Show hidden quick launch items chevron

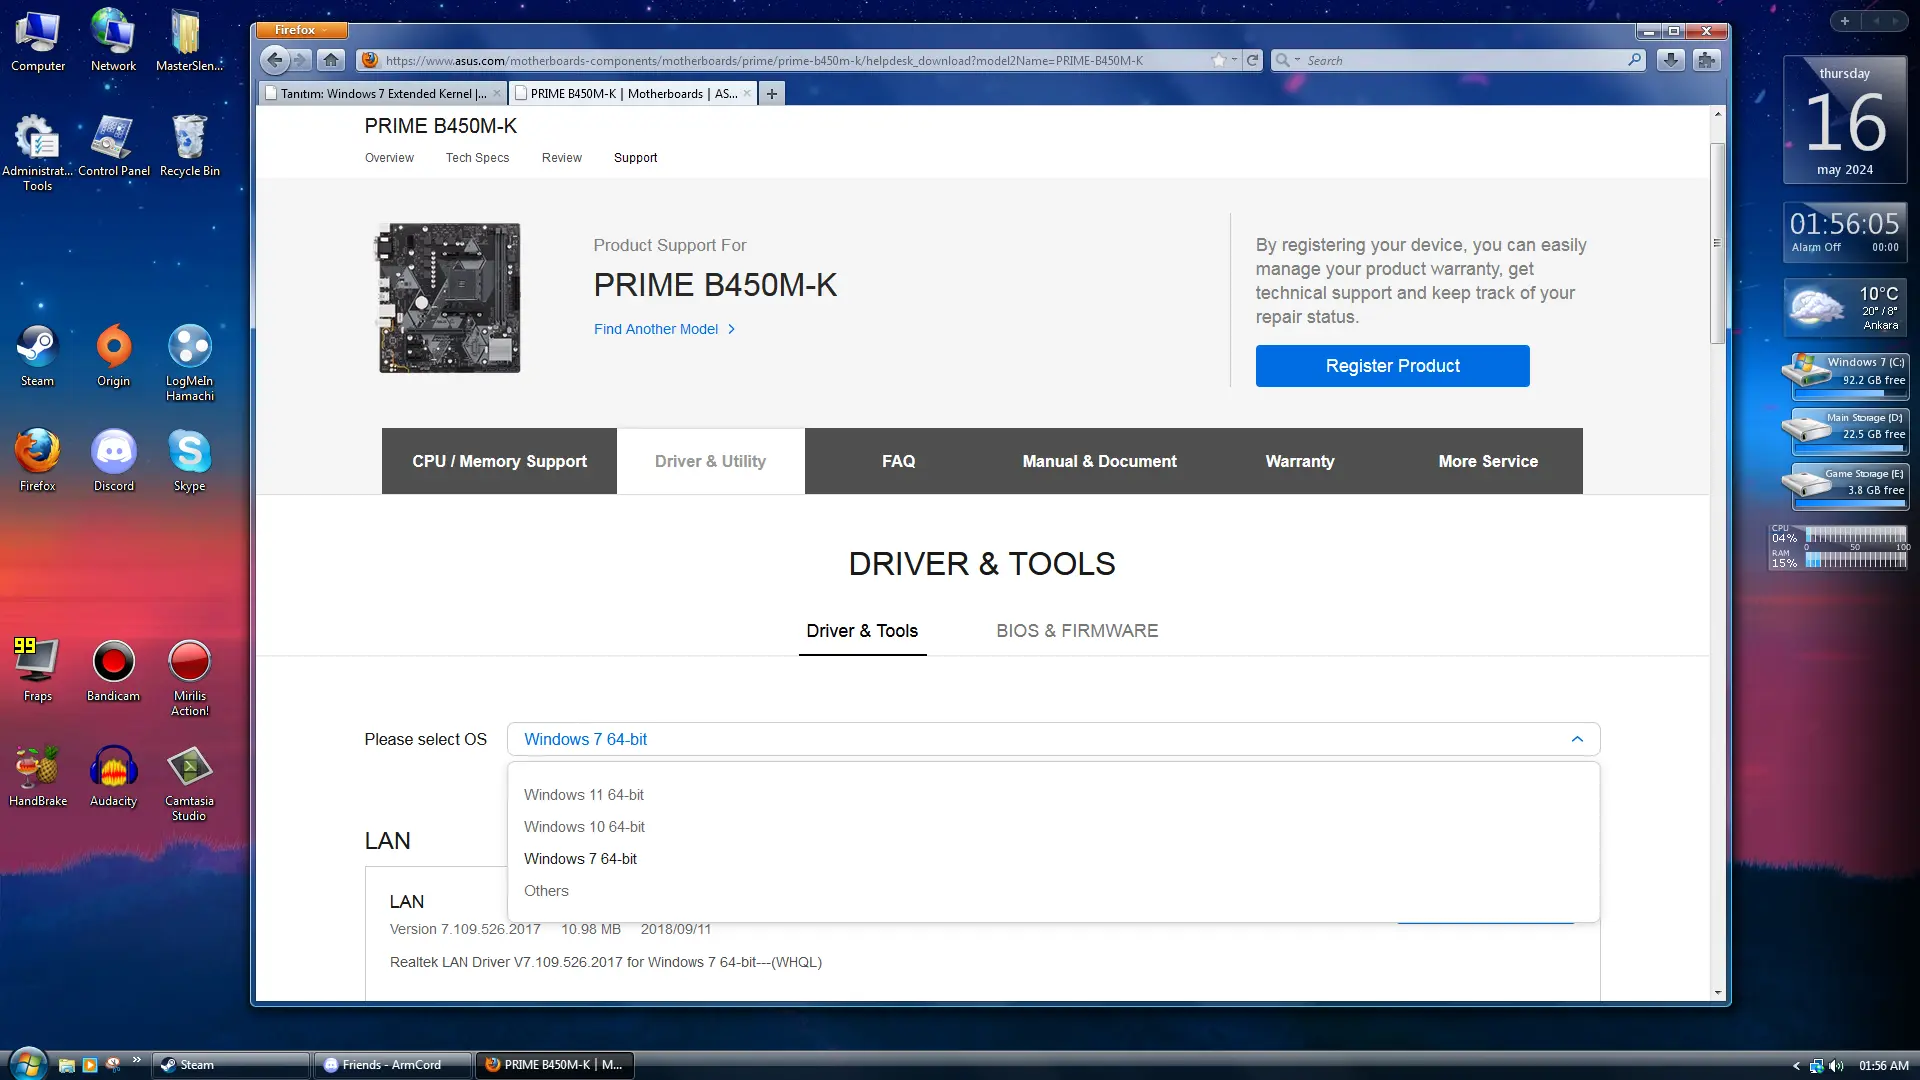click(x=136, y=1060)
